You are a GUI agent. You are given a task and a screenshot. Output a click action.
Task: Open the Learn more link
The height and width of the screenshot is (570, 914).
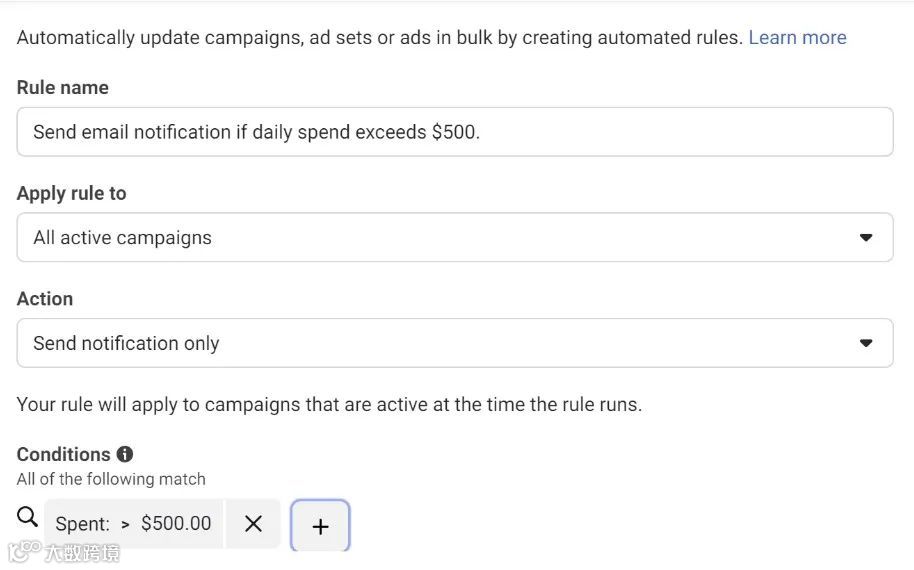797,38
